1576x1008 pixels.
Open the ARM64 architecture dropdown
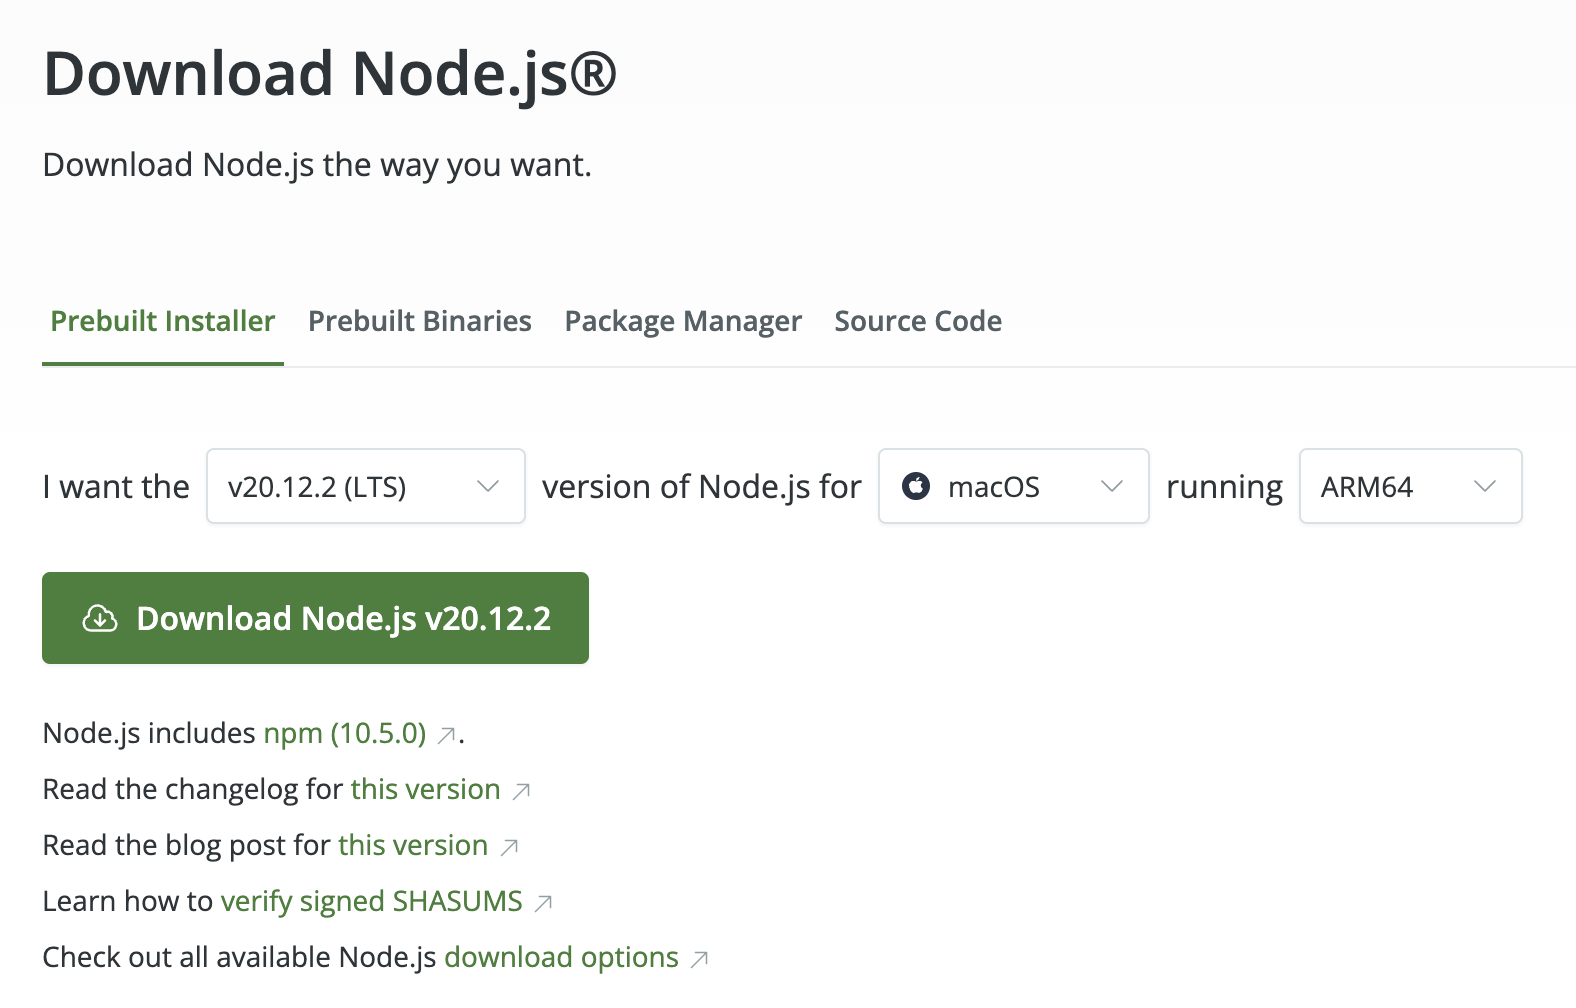[1410, 487]
